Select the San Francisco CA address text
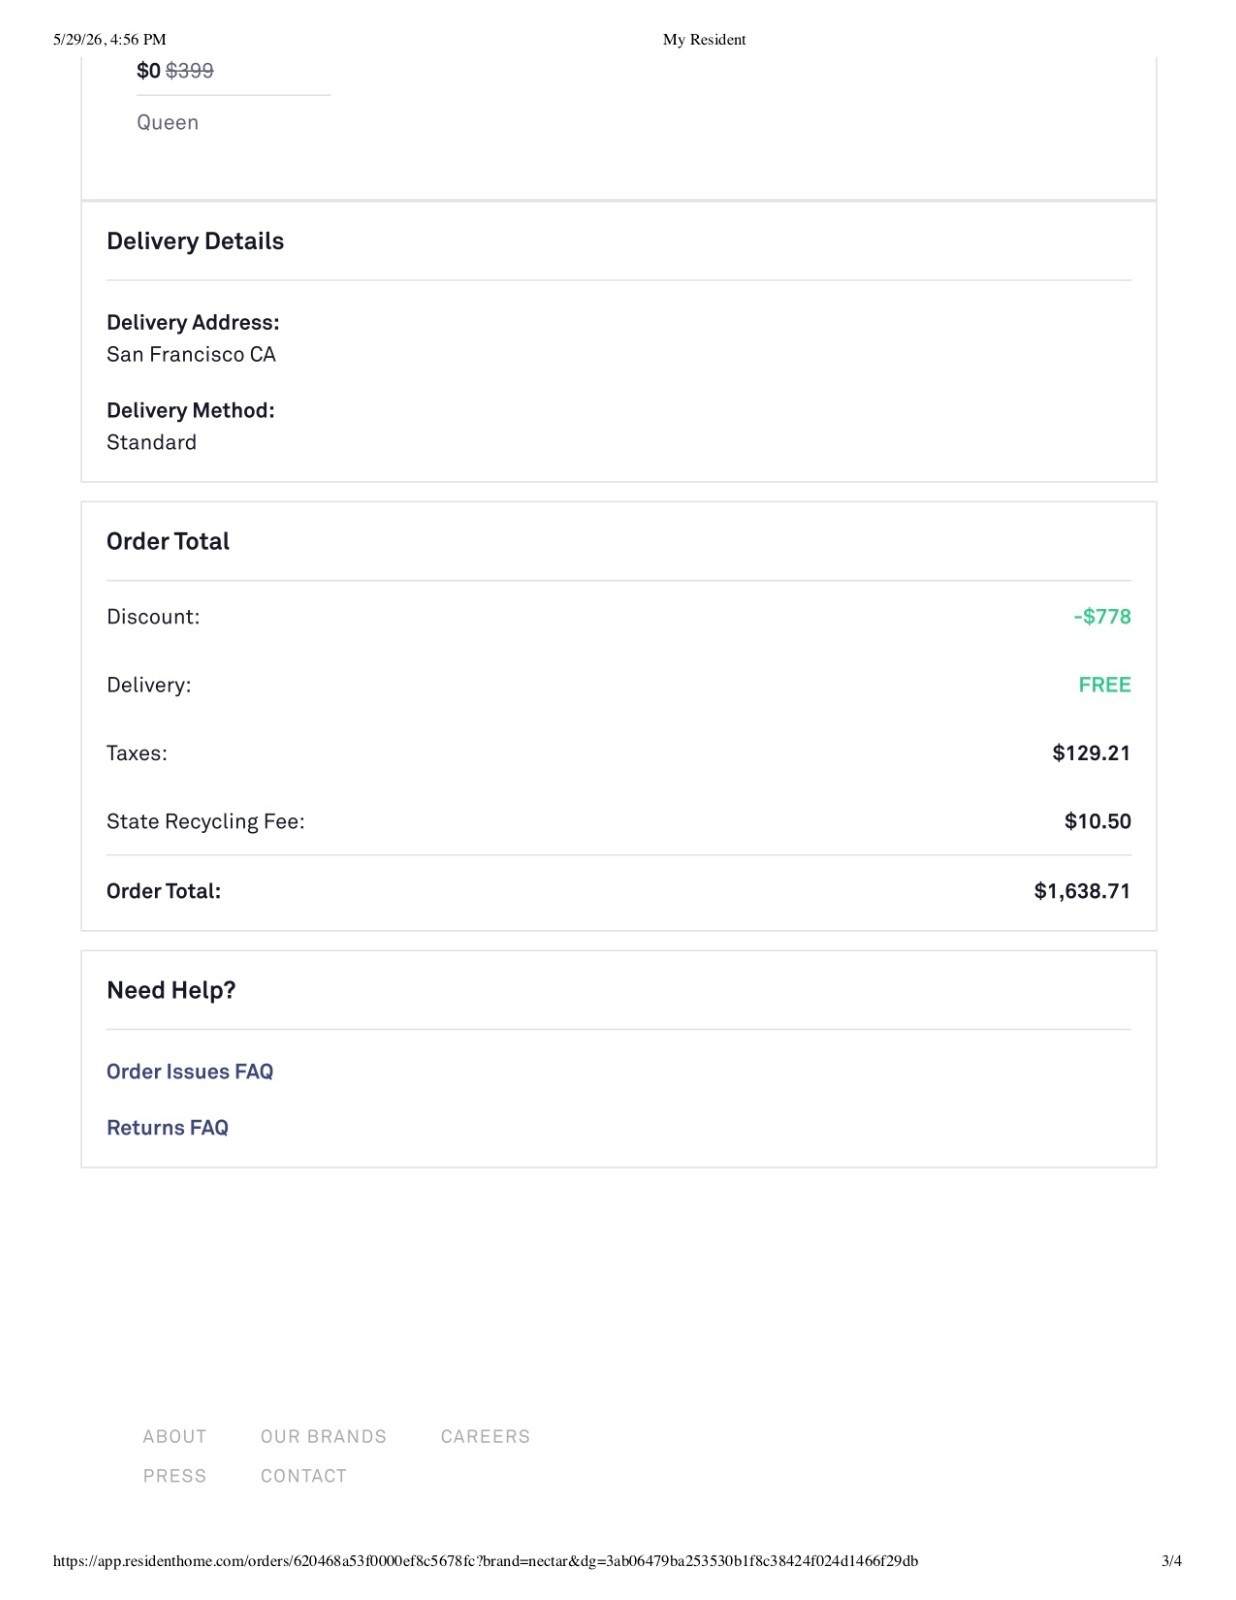 click(x=191, y=354)
